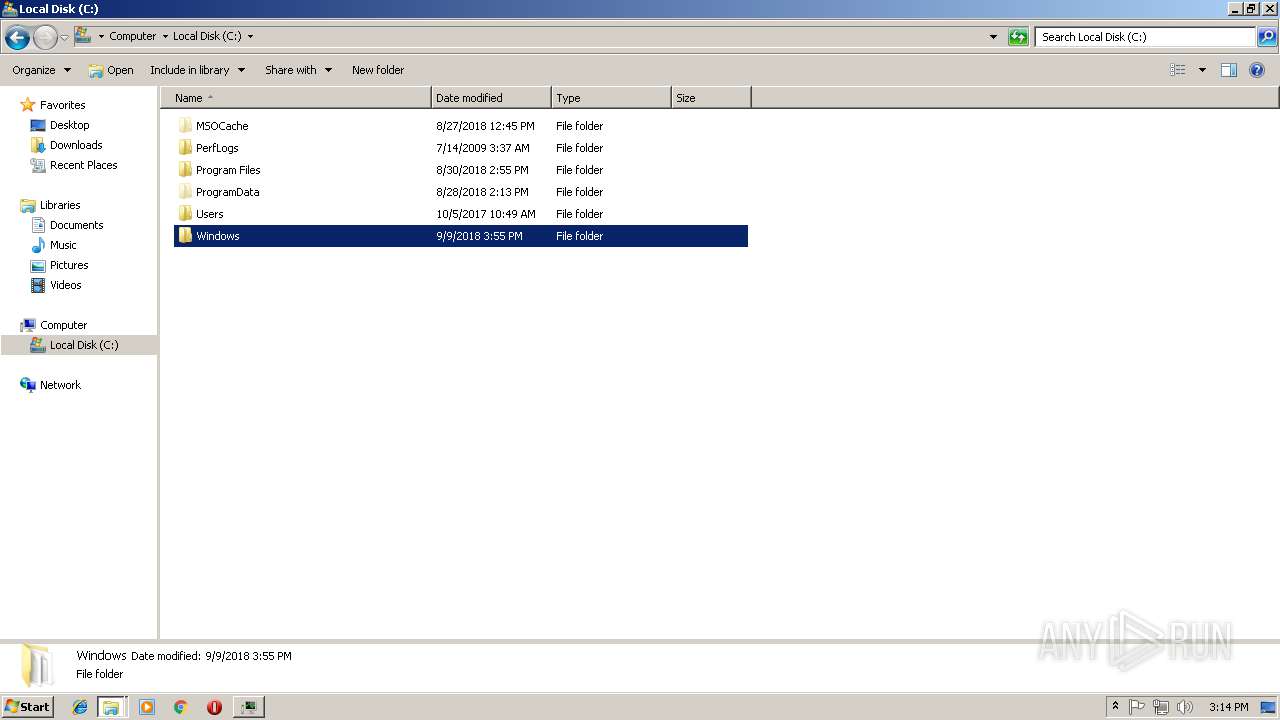
Task: Click the volume speaker tray icon
Action: 1185,707
